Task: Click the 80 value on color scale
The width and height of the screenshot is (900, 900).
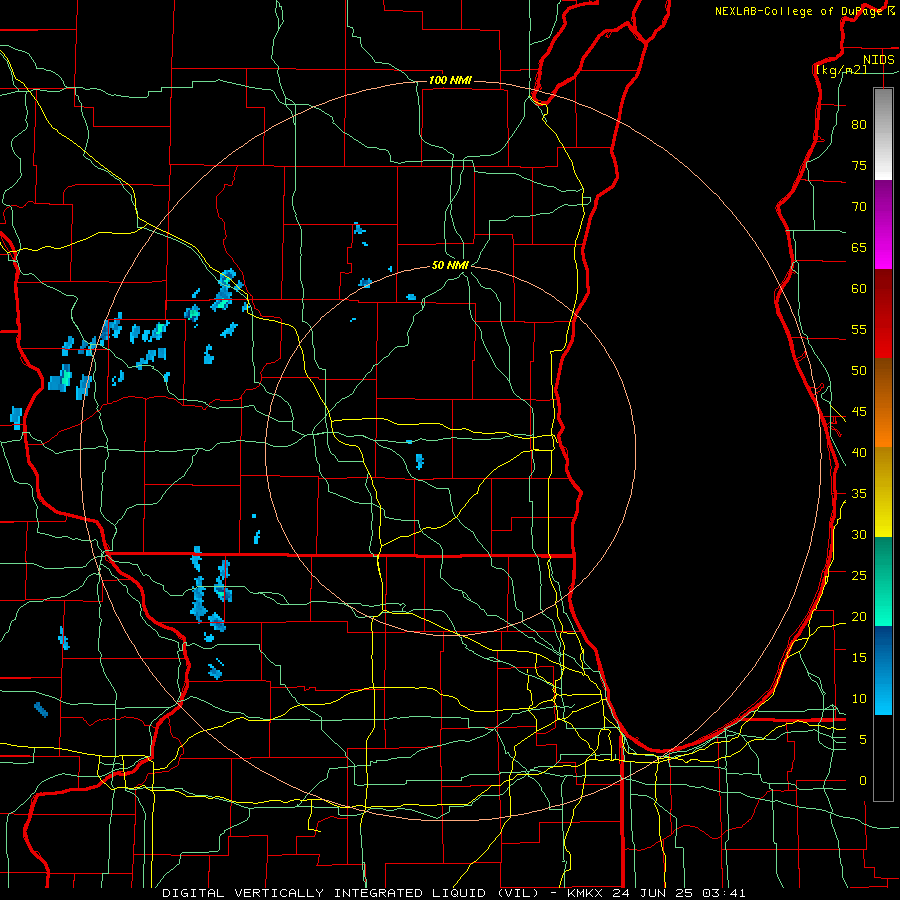Action: click(859, 125)
